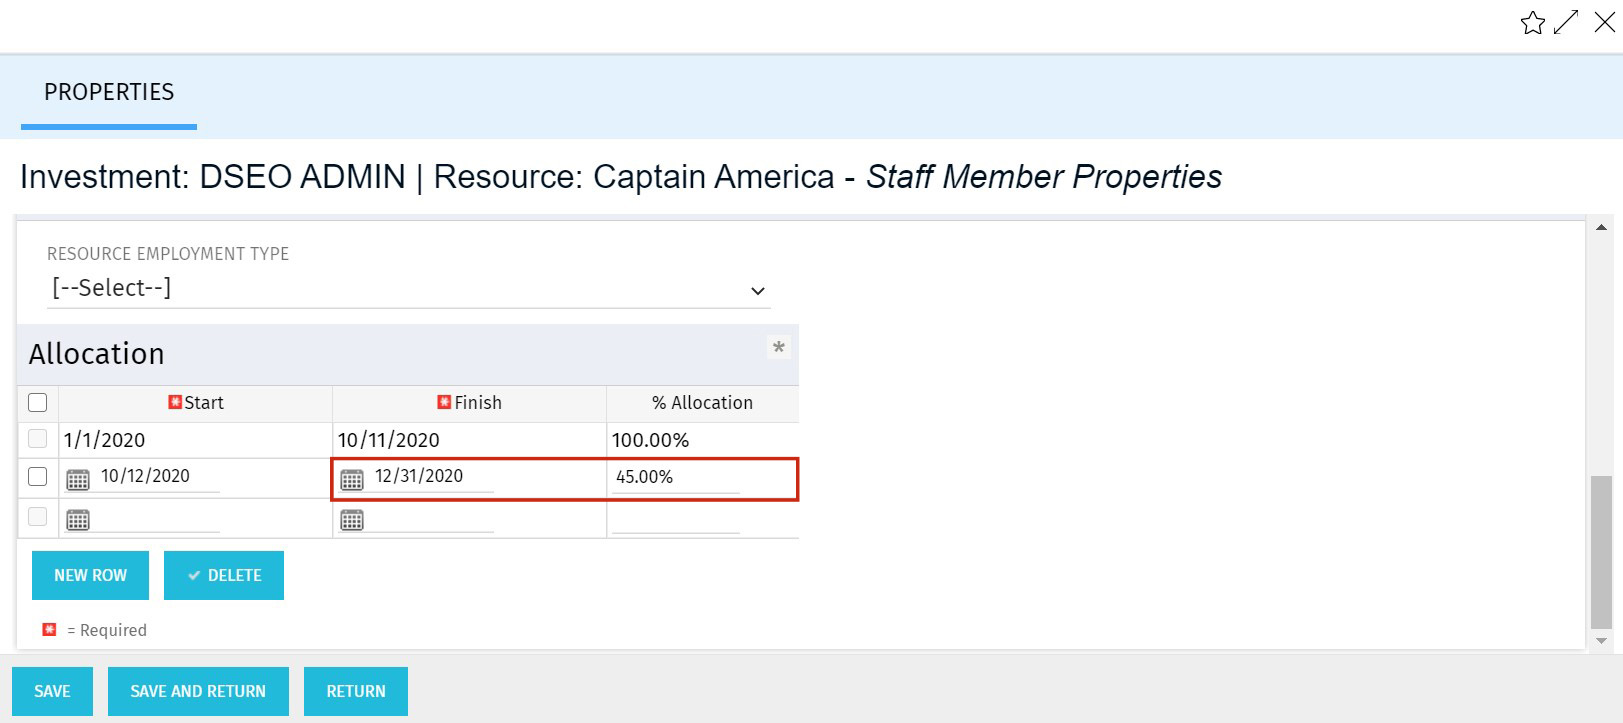Open calendar picker for Finish 12/31/2020
The height and width of the screenshot is (723, 1623).
click(352, 480)
